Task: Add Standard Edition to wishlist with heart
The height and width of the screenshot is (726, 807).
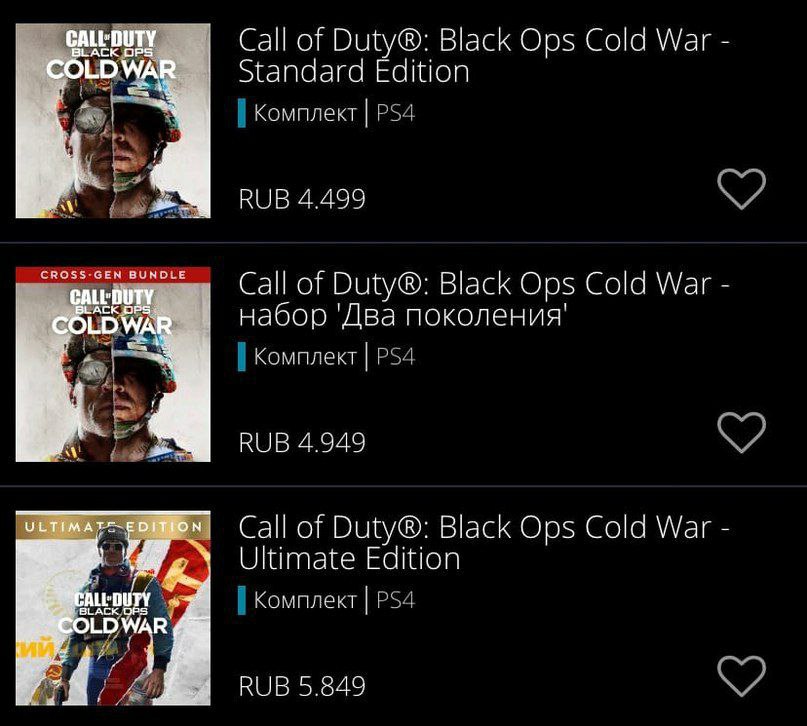Action: click(742, 188)
